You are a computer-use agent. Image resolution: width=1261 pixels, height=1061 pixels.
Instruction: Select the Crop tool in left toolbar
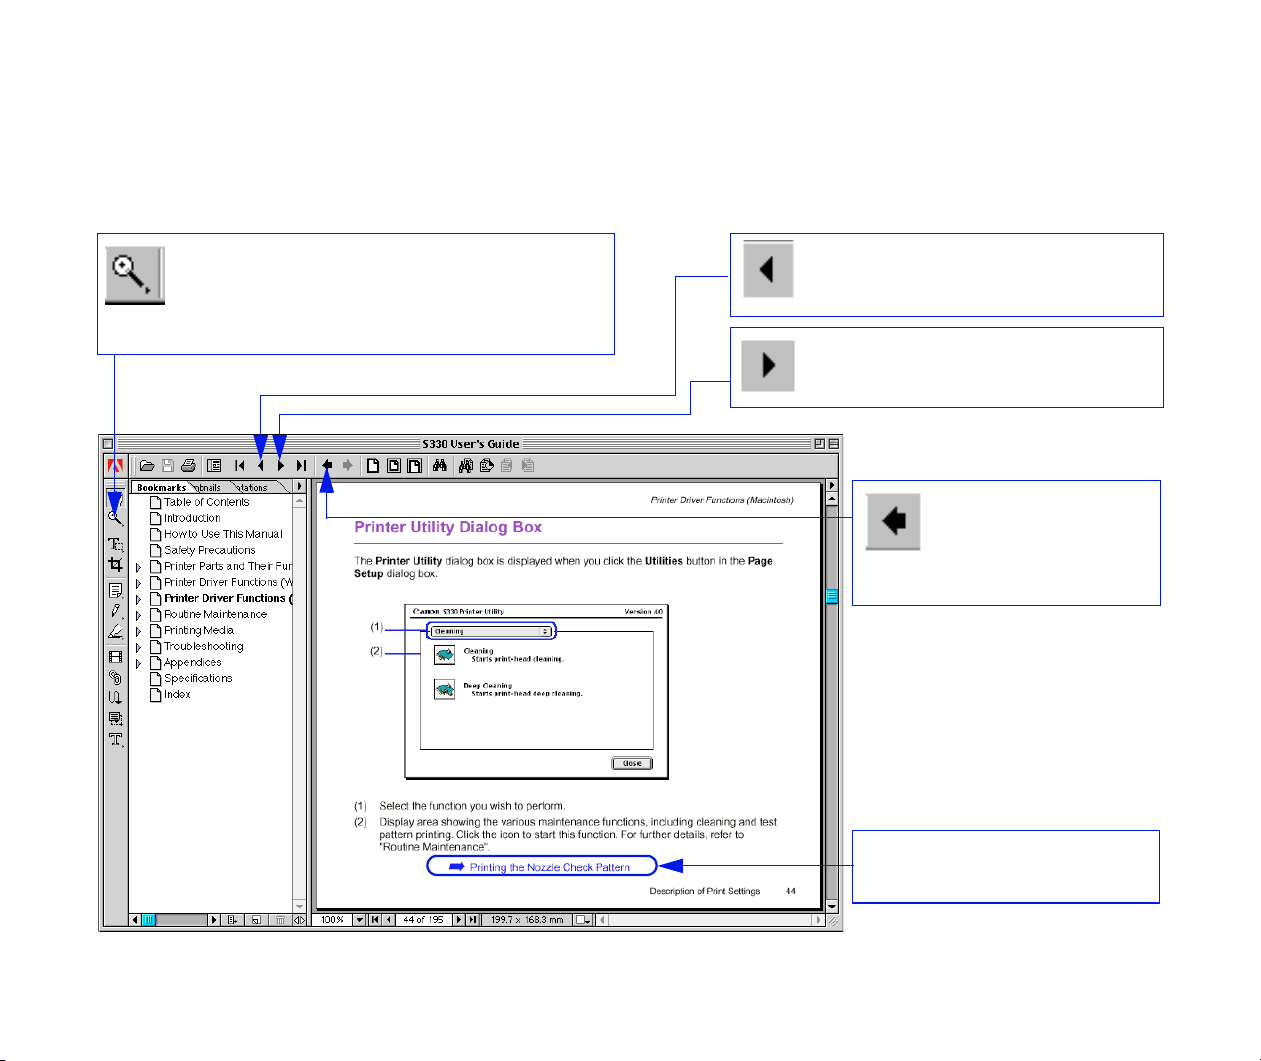[x=115, y=565]
